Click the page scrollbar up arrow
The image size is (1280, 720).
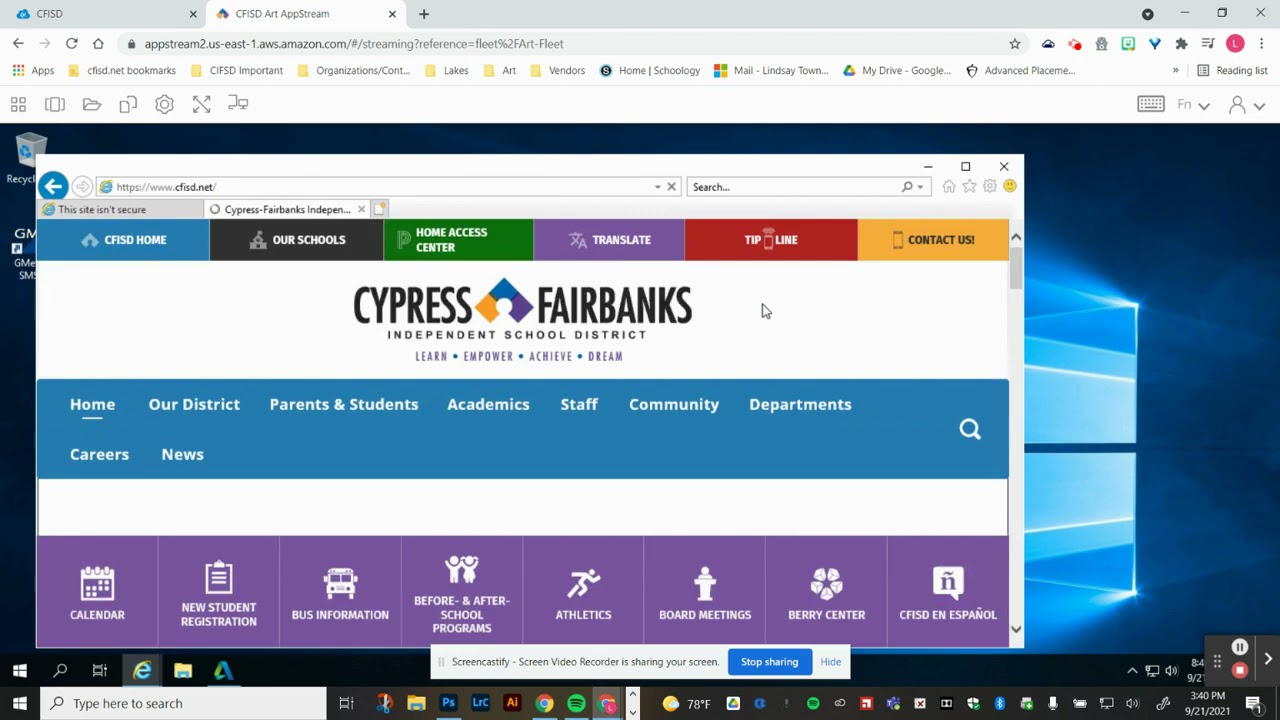point(1016,237)
